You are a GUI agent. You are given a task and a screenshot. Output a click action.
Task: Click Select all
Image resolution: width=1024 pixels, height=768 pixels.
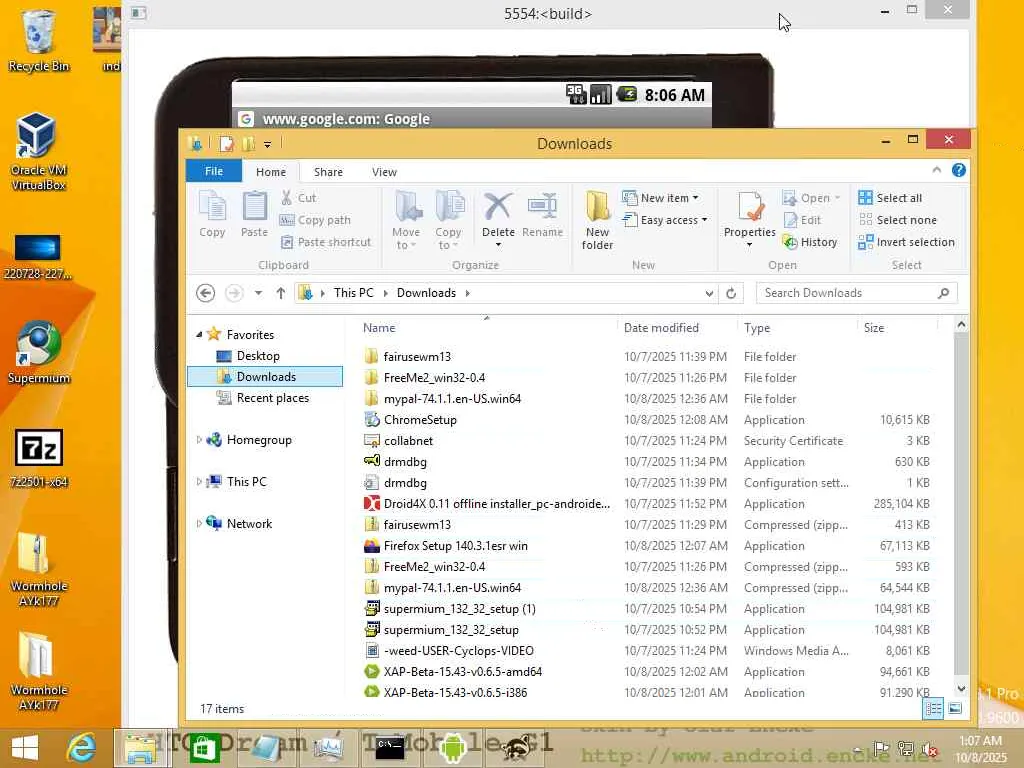[890, 198]
